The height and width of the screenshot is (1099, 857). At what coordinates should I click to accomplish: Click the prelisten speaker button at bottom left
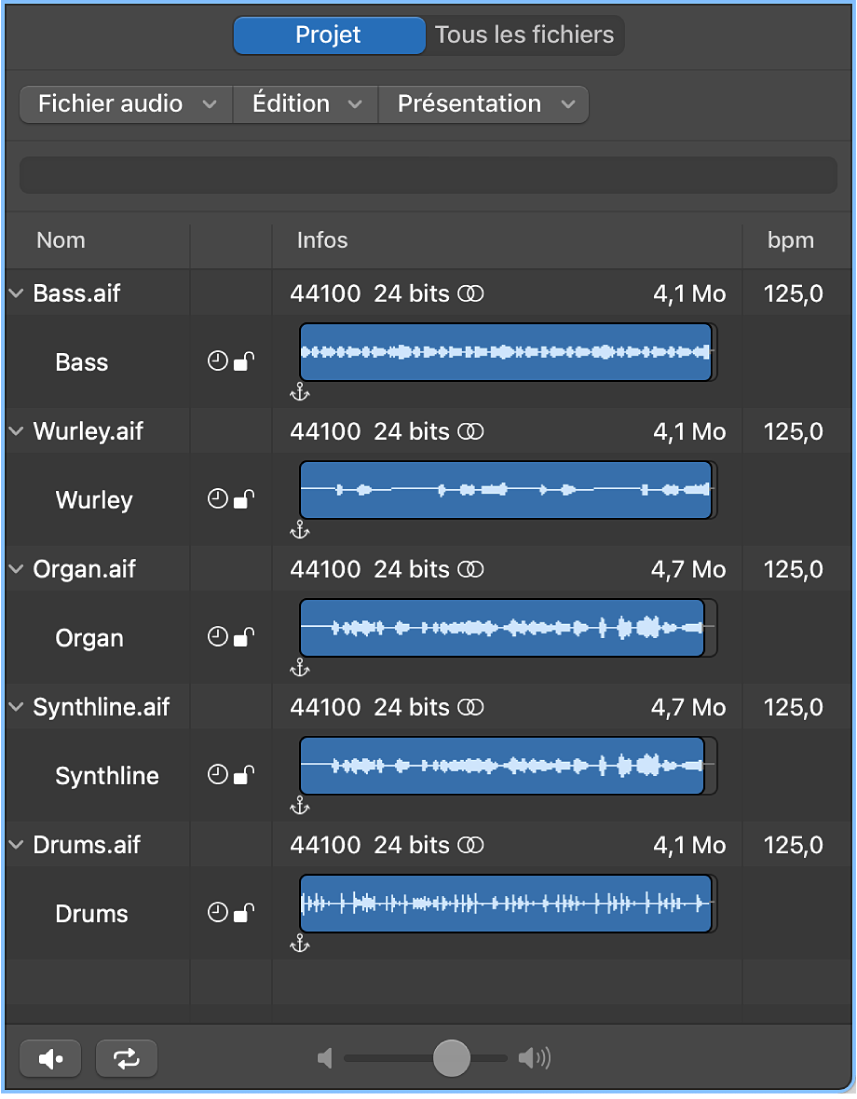(49, 1057)
